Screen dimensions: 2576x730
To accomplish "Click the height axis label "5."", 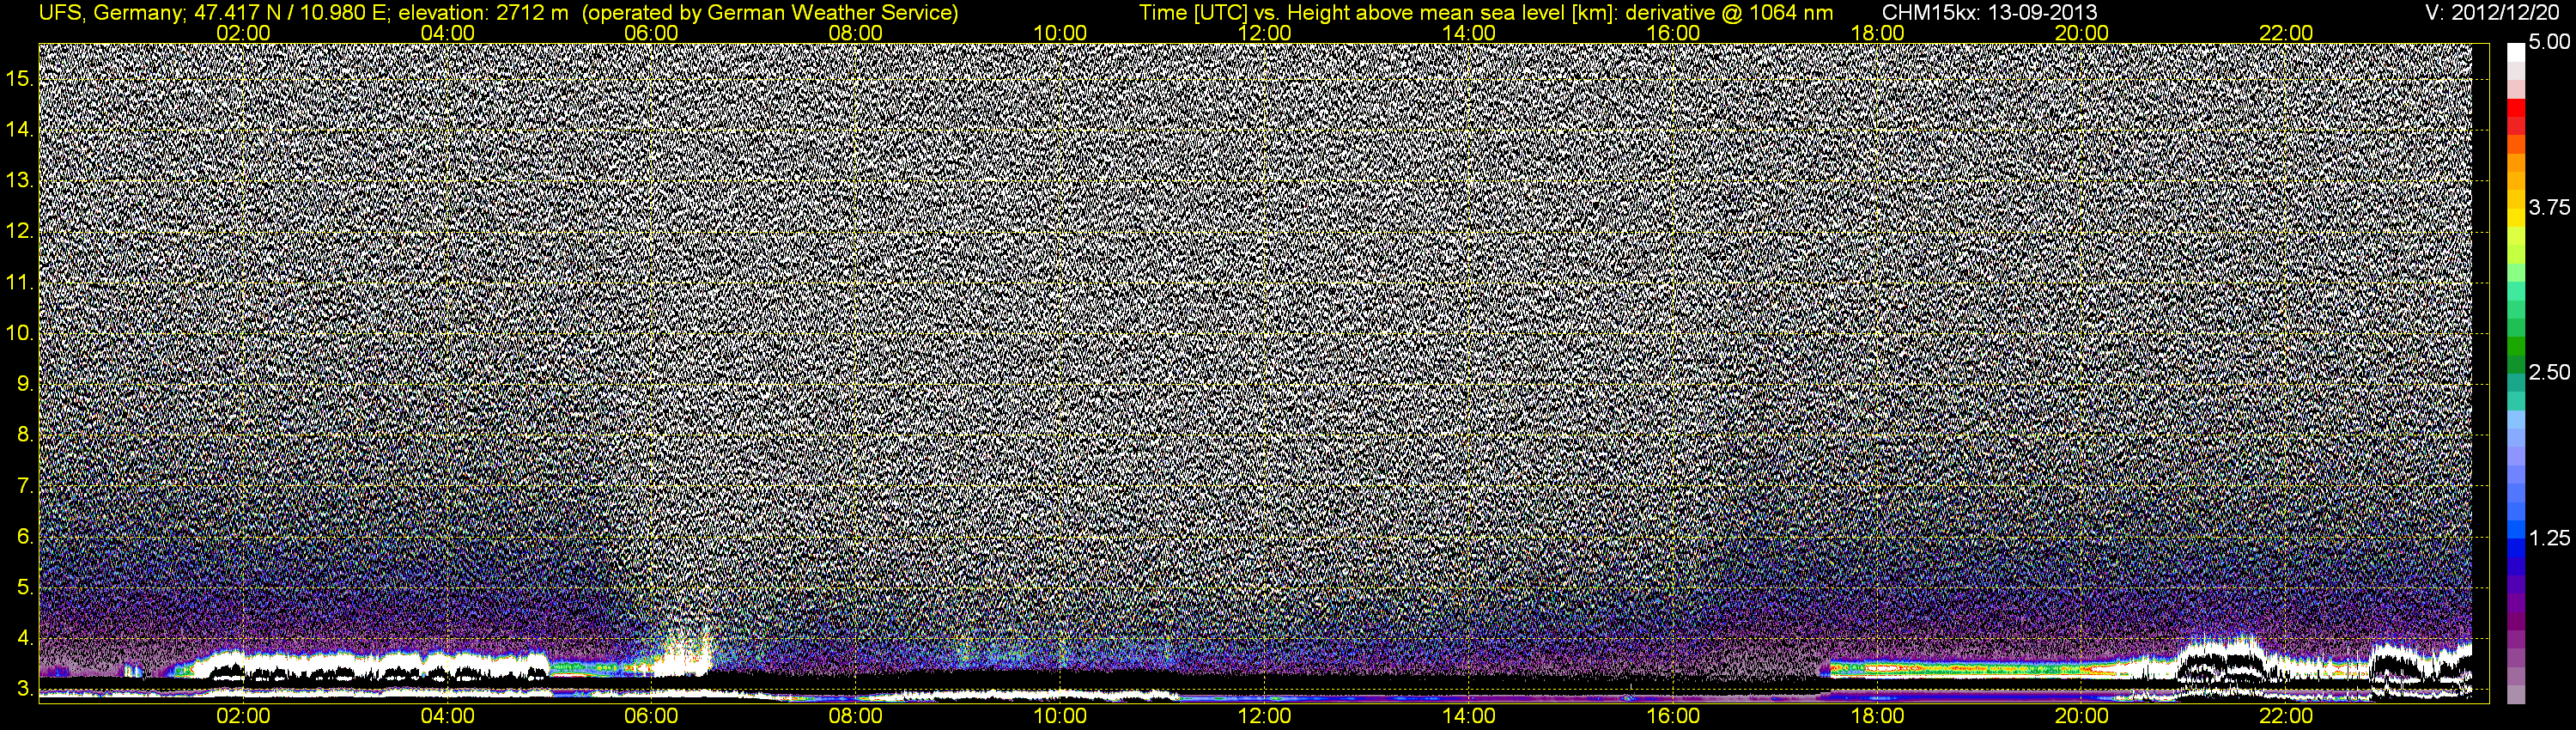I will click(25, 588).
